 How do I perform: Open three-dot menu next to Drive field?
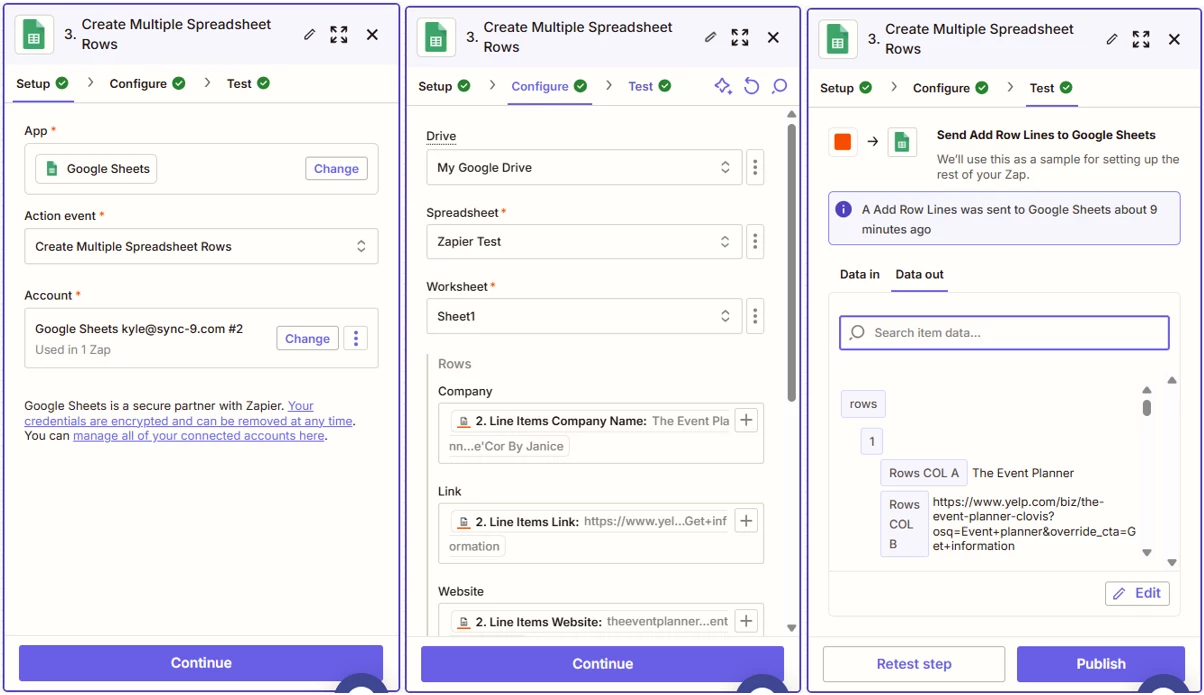pos(755,168)
